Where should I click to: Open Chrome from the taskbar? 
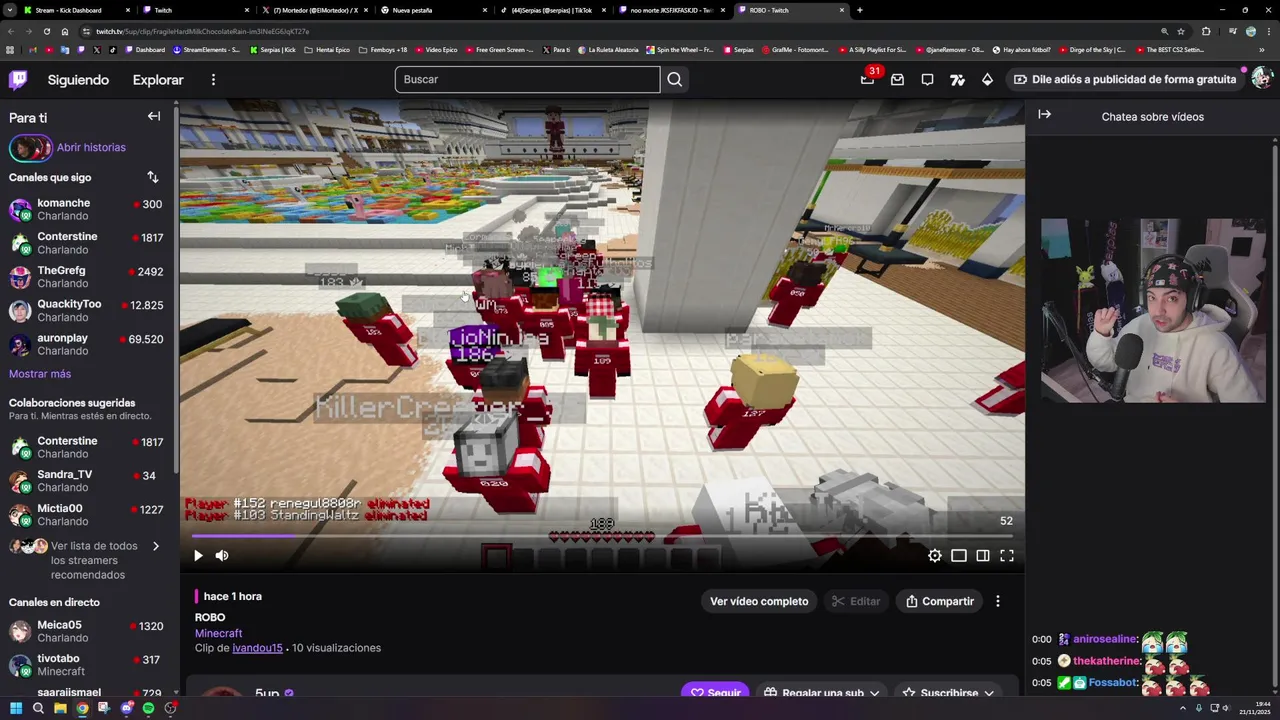(82, 708)
